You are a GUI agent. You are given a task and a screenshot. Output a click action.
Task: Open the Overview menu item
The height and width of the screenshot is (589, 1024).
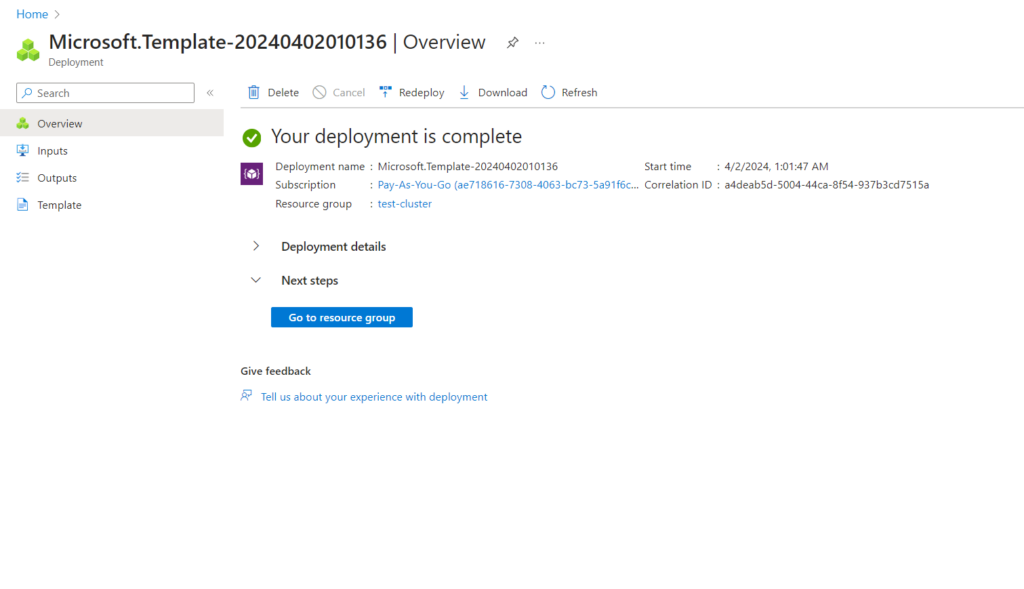tap(112, 123)
